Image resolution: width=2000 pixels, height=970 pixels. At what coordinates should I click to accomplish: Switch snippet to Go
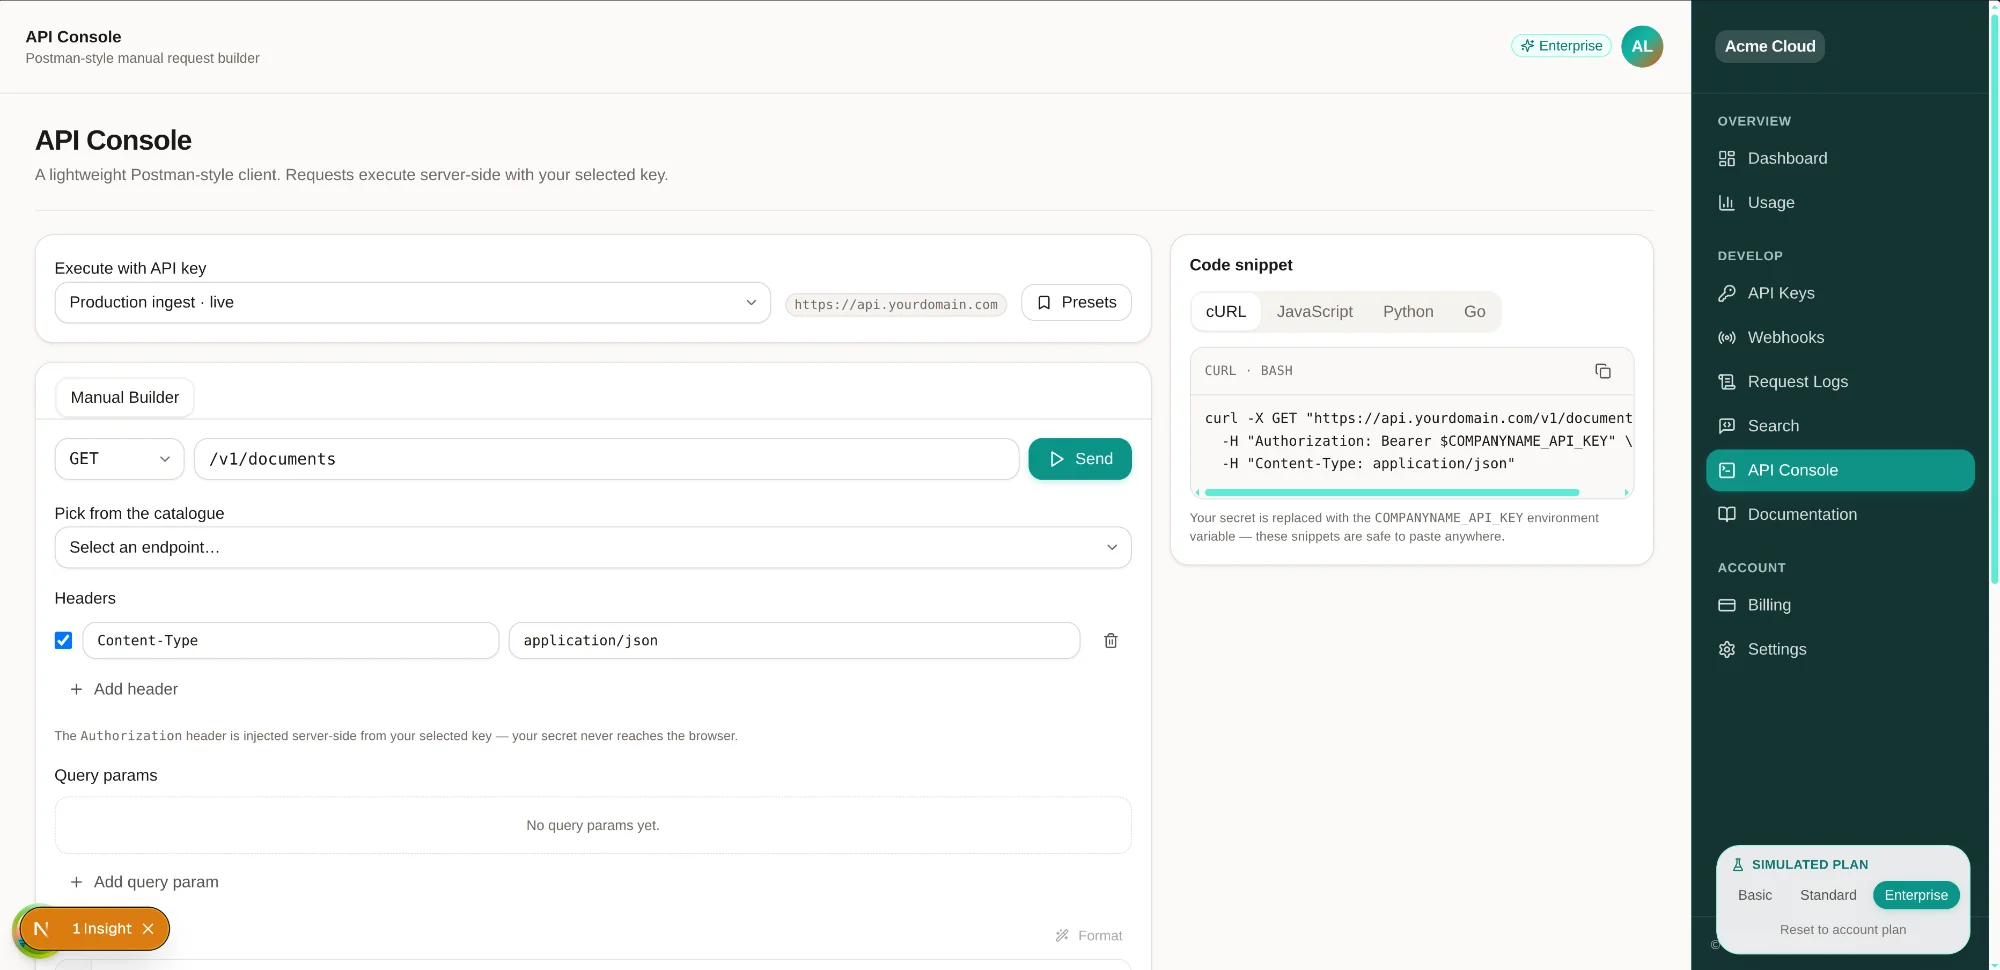point(1474,312)
